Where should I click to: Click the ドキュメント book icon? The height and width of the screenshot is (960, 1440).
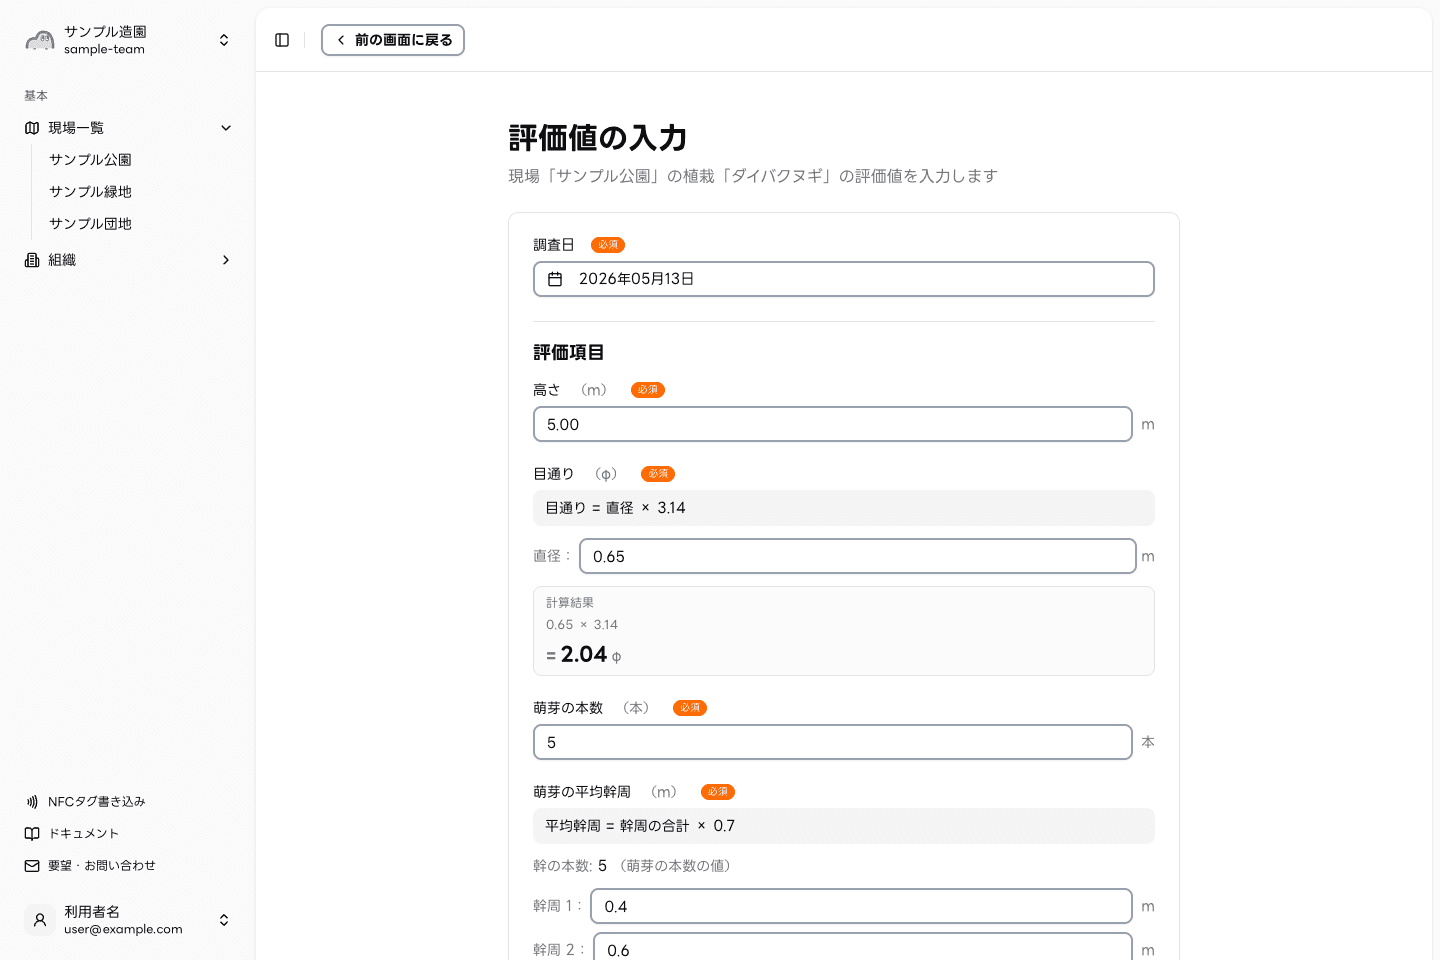coord(32,834)
